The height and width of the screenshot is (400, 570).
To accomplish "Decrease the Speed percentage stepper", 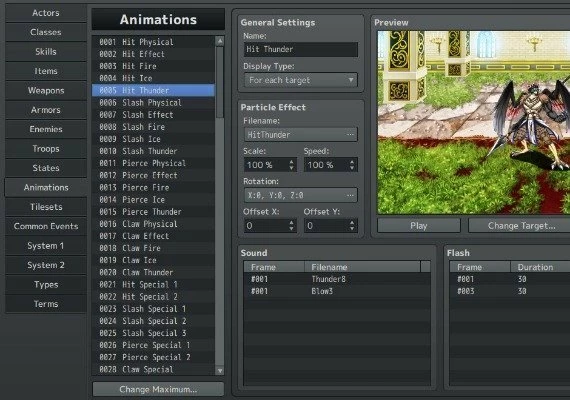I will [352, 168].
